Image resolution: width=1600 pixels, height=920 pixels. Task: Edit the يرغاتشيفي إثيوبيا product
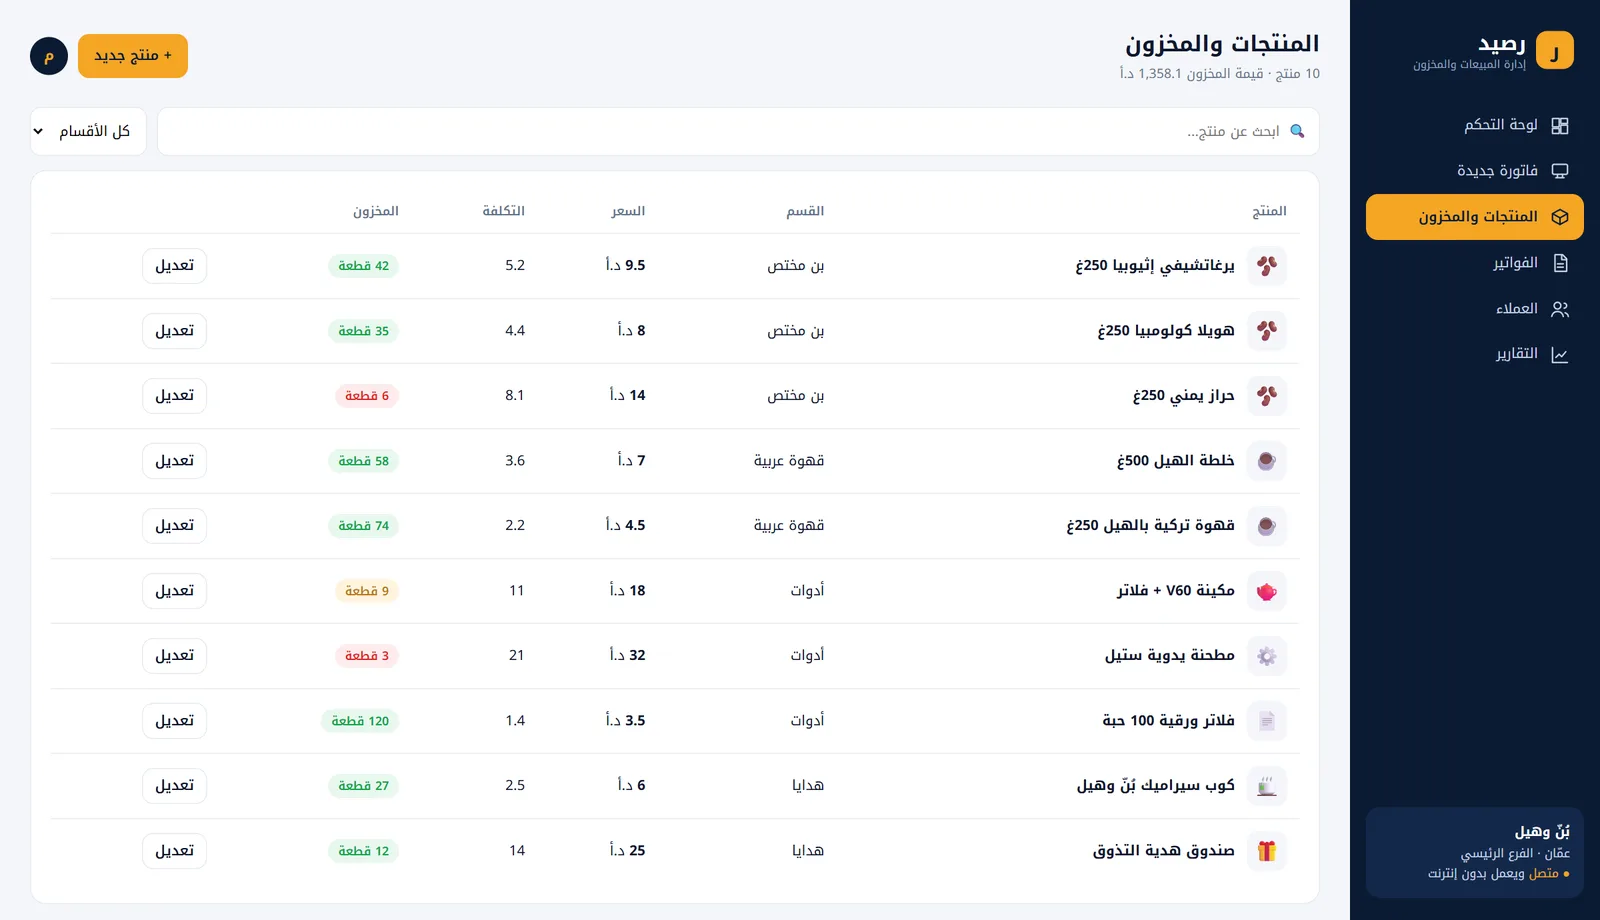(x=174, y=266)
